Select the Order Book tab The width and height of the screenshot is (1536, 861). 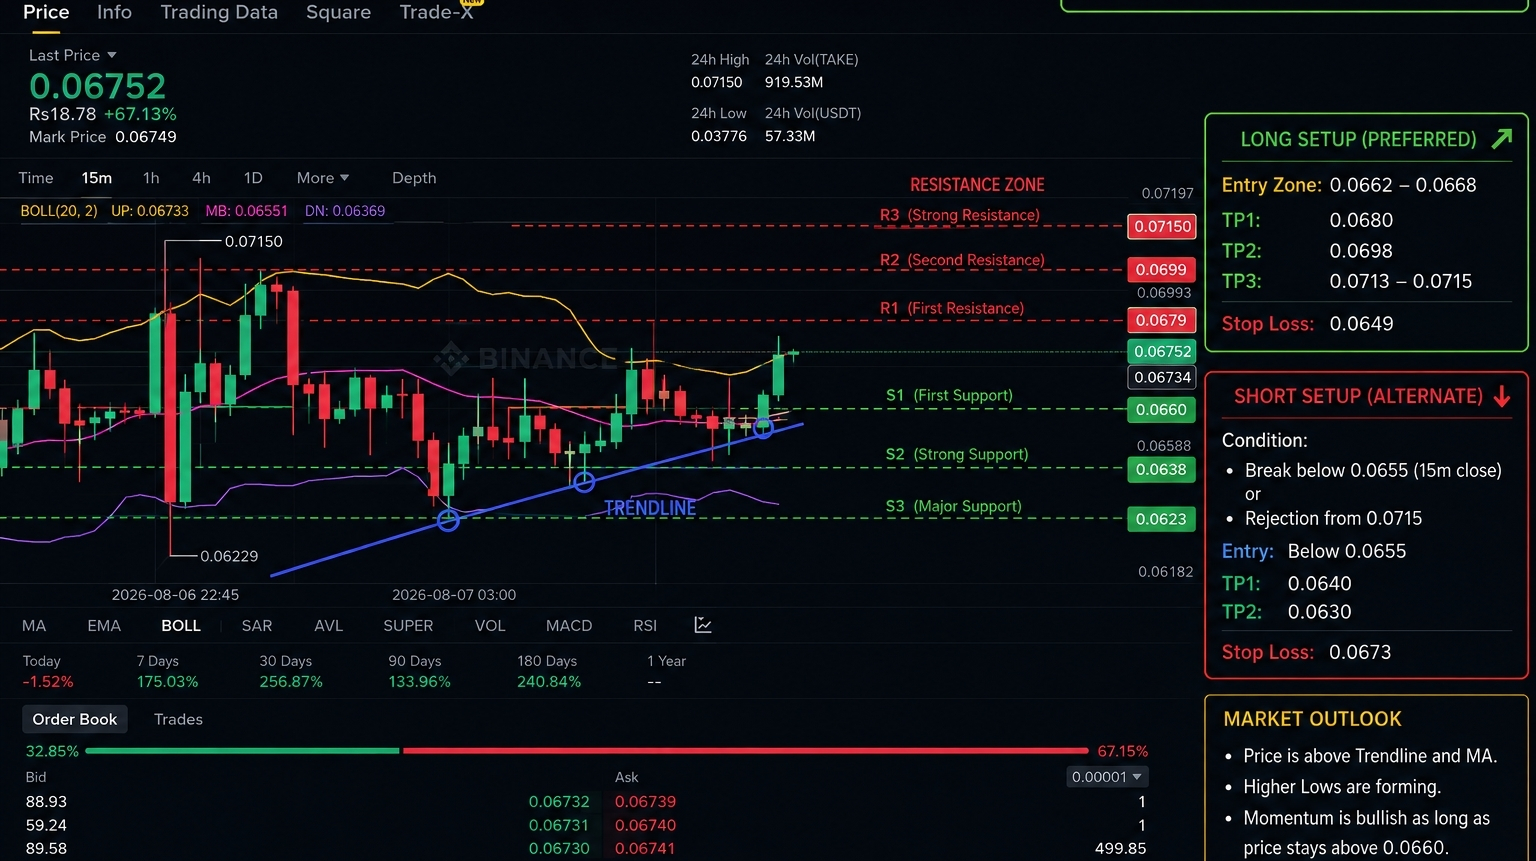[75, 719]
